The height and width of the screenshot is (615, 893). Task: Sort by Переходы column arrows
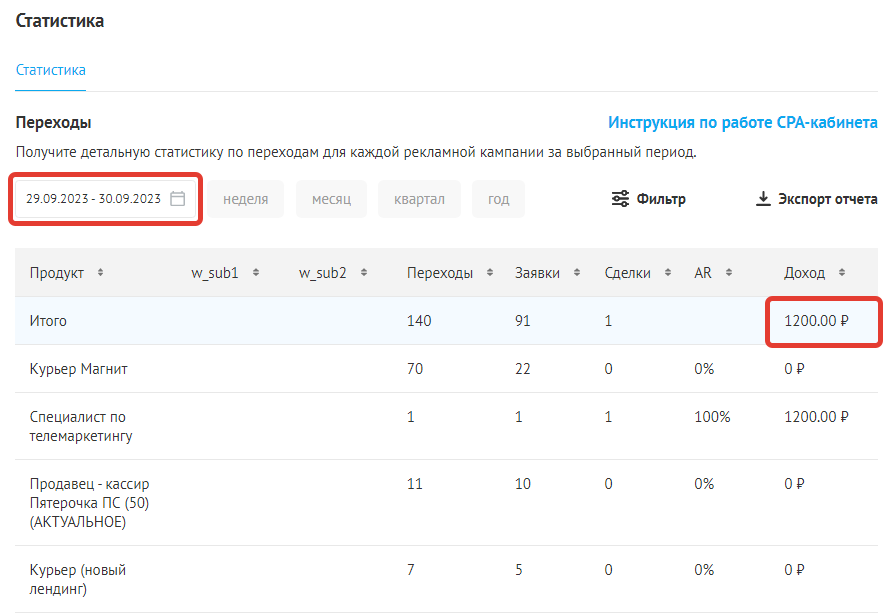point(490,272)
